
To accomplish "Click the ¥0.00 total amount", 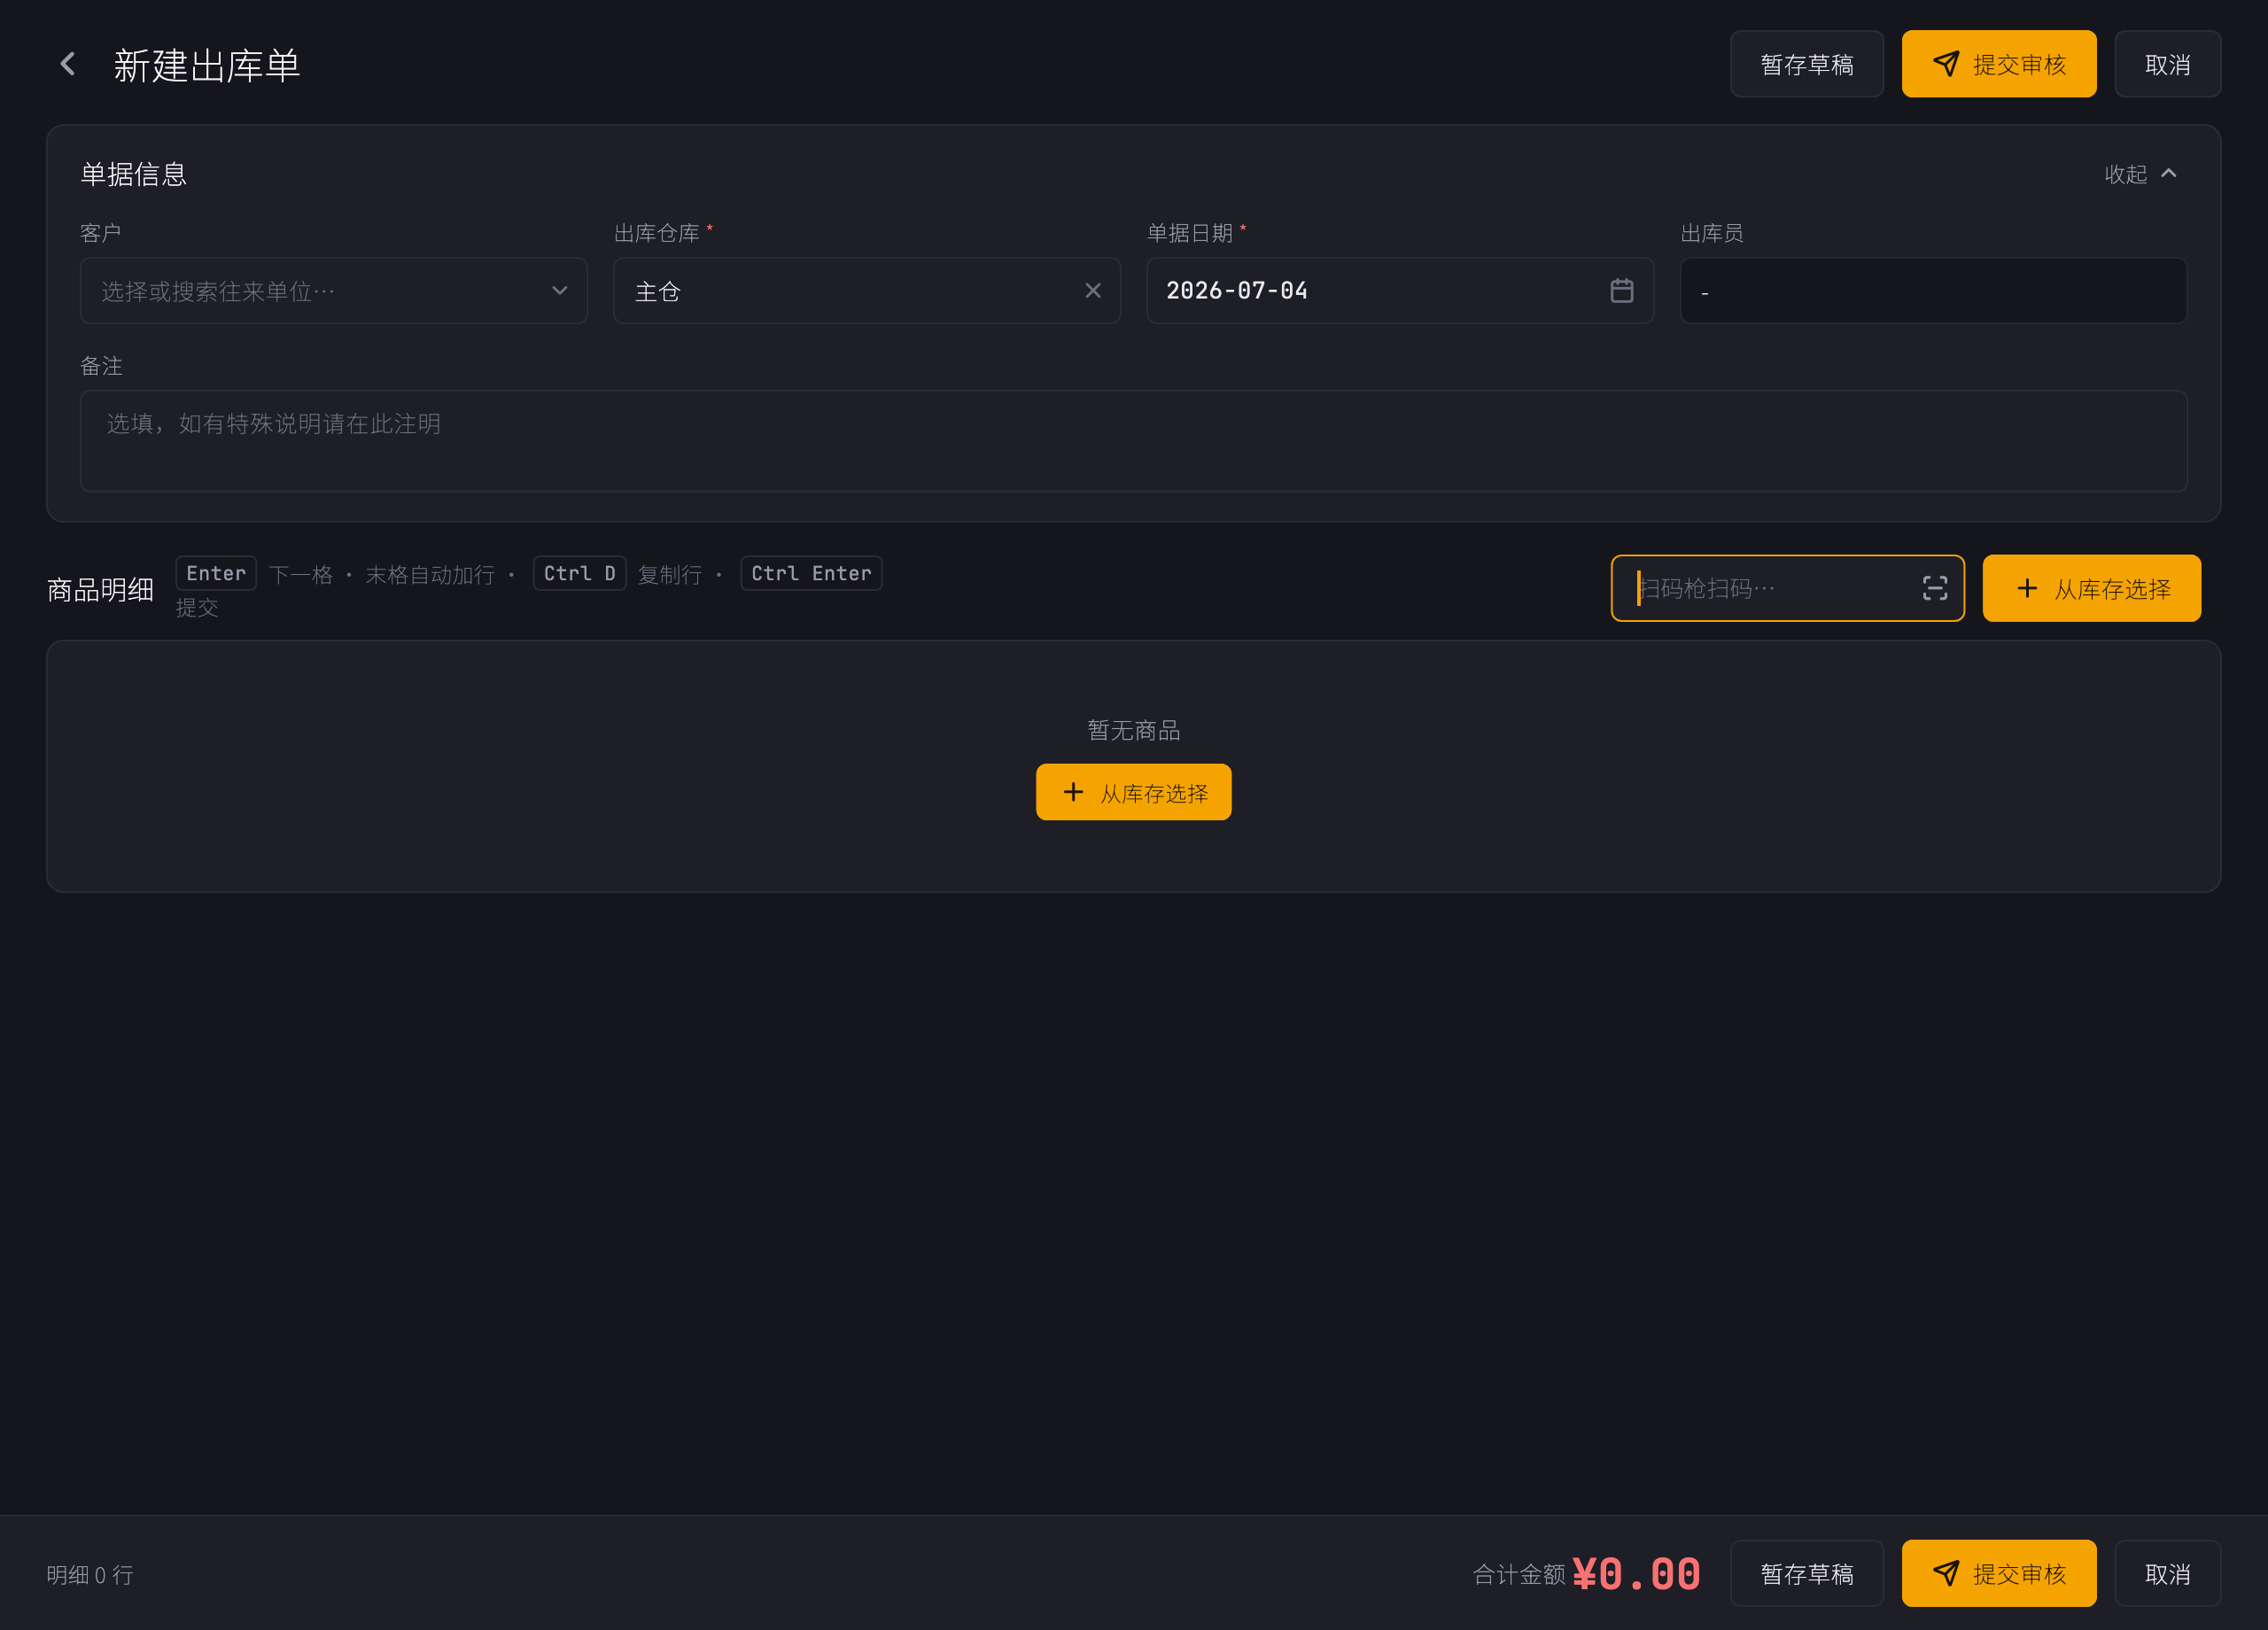I will click(x=1636, y=1574).
